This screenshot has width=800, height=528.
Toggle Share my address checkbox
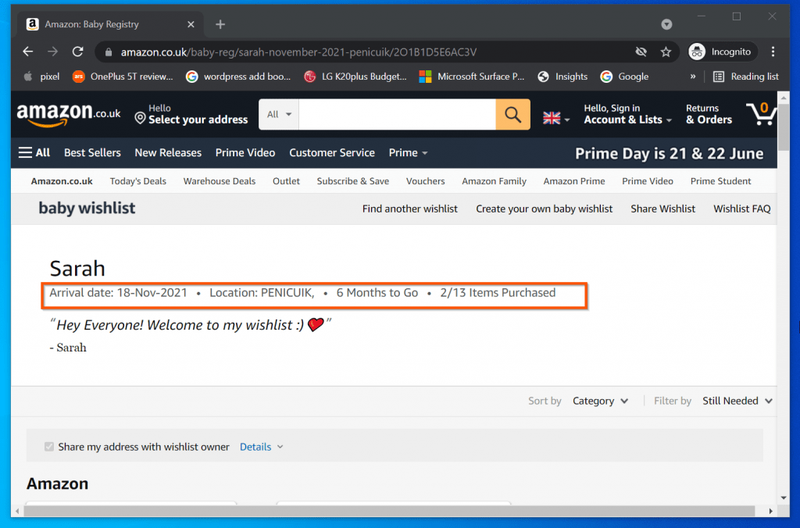coord(49,447)
